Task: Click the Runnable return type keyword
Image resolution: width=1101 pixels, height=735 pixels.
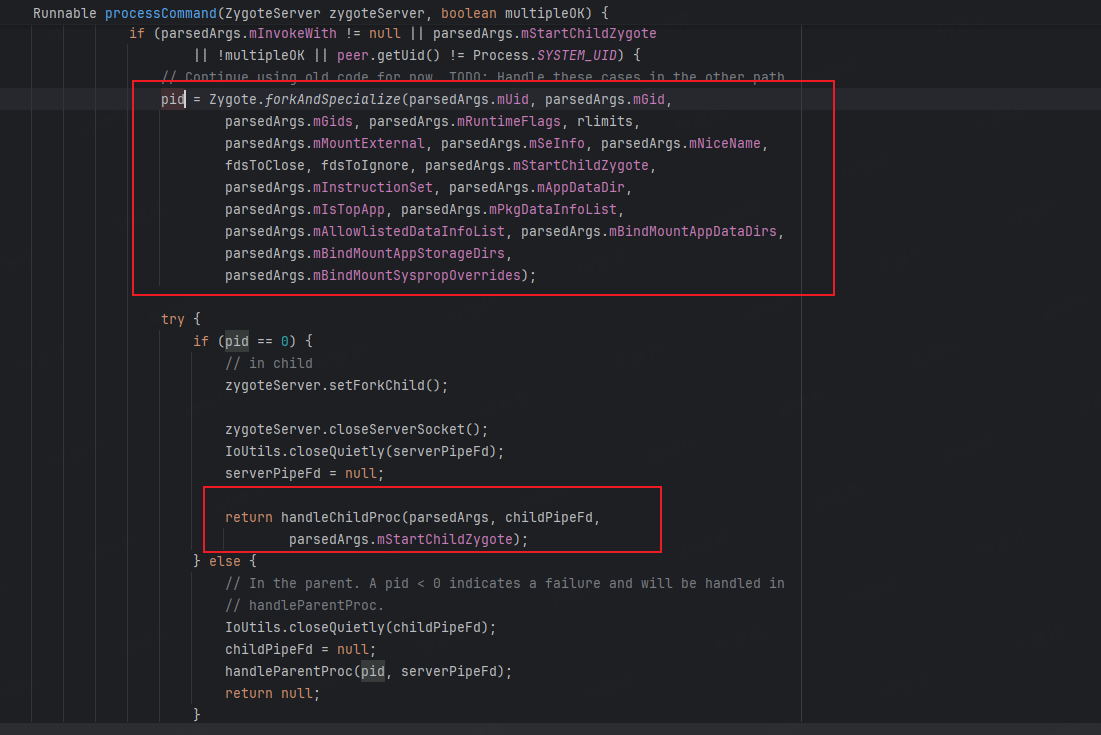Action: pyautogui.click(x=63, y=13)
